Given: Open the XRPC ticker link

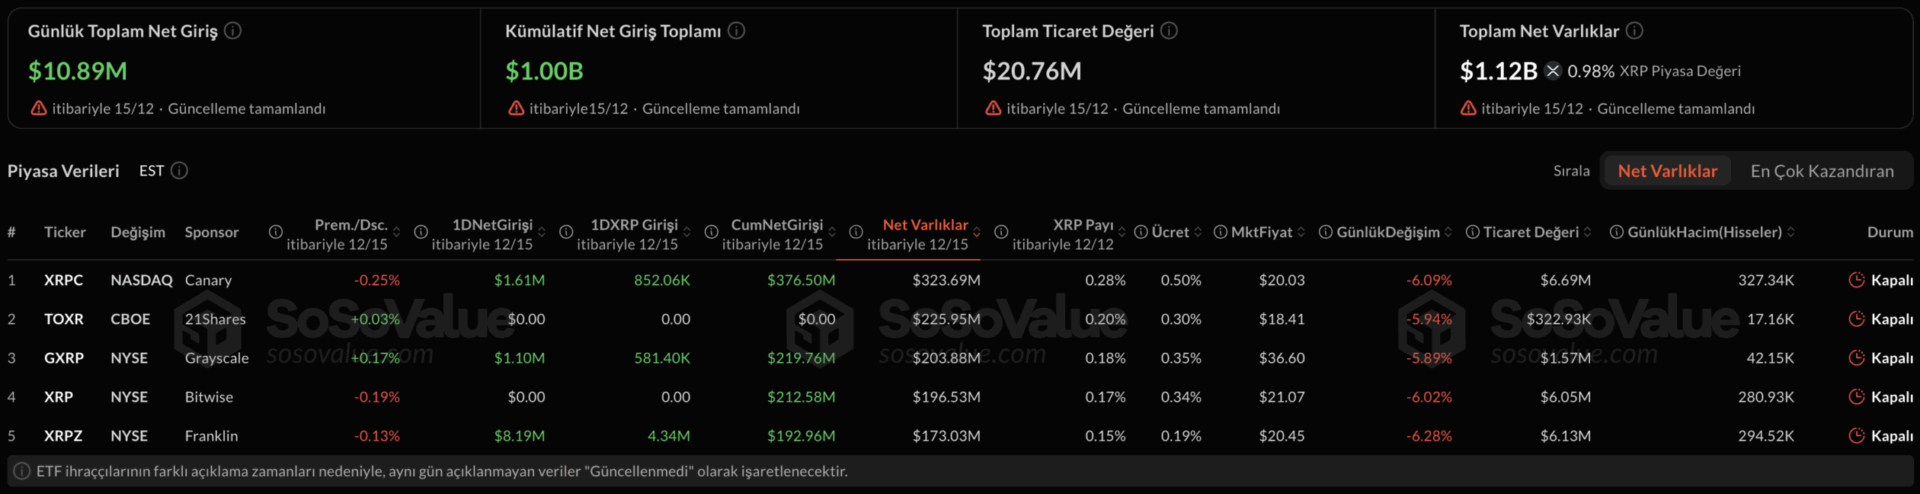Looking at the screenshot, I should (x=63, y=280).
